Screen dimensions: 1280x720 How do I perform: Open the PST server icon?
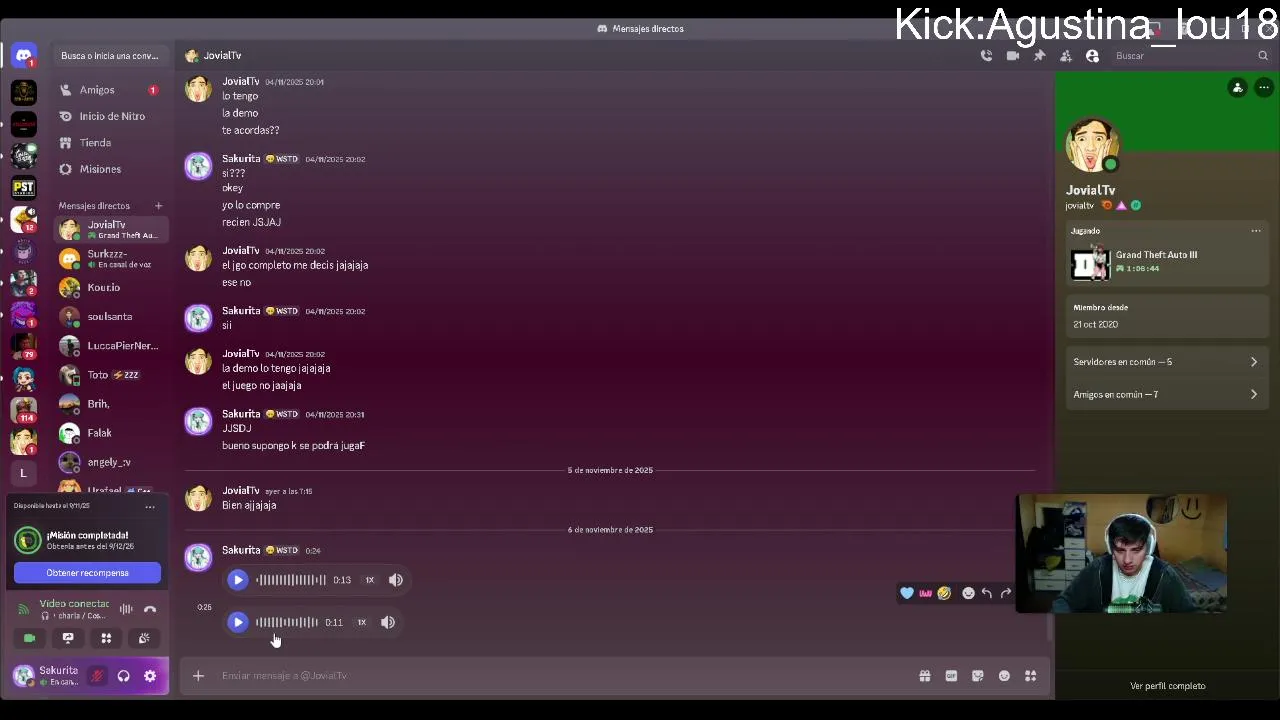[24, 187]
